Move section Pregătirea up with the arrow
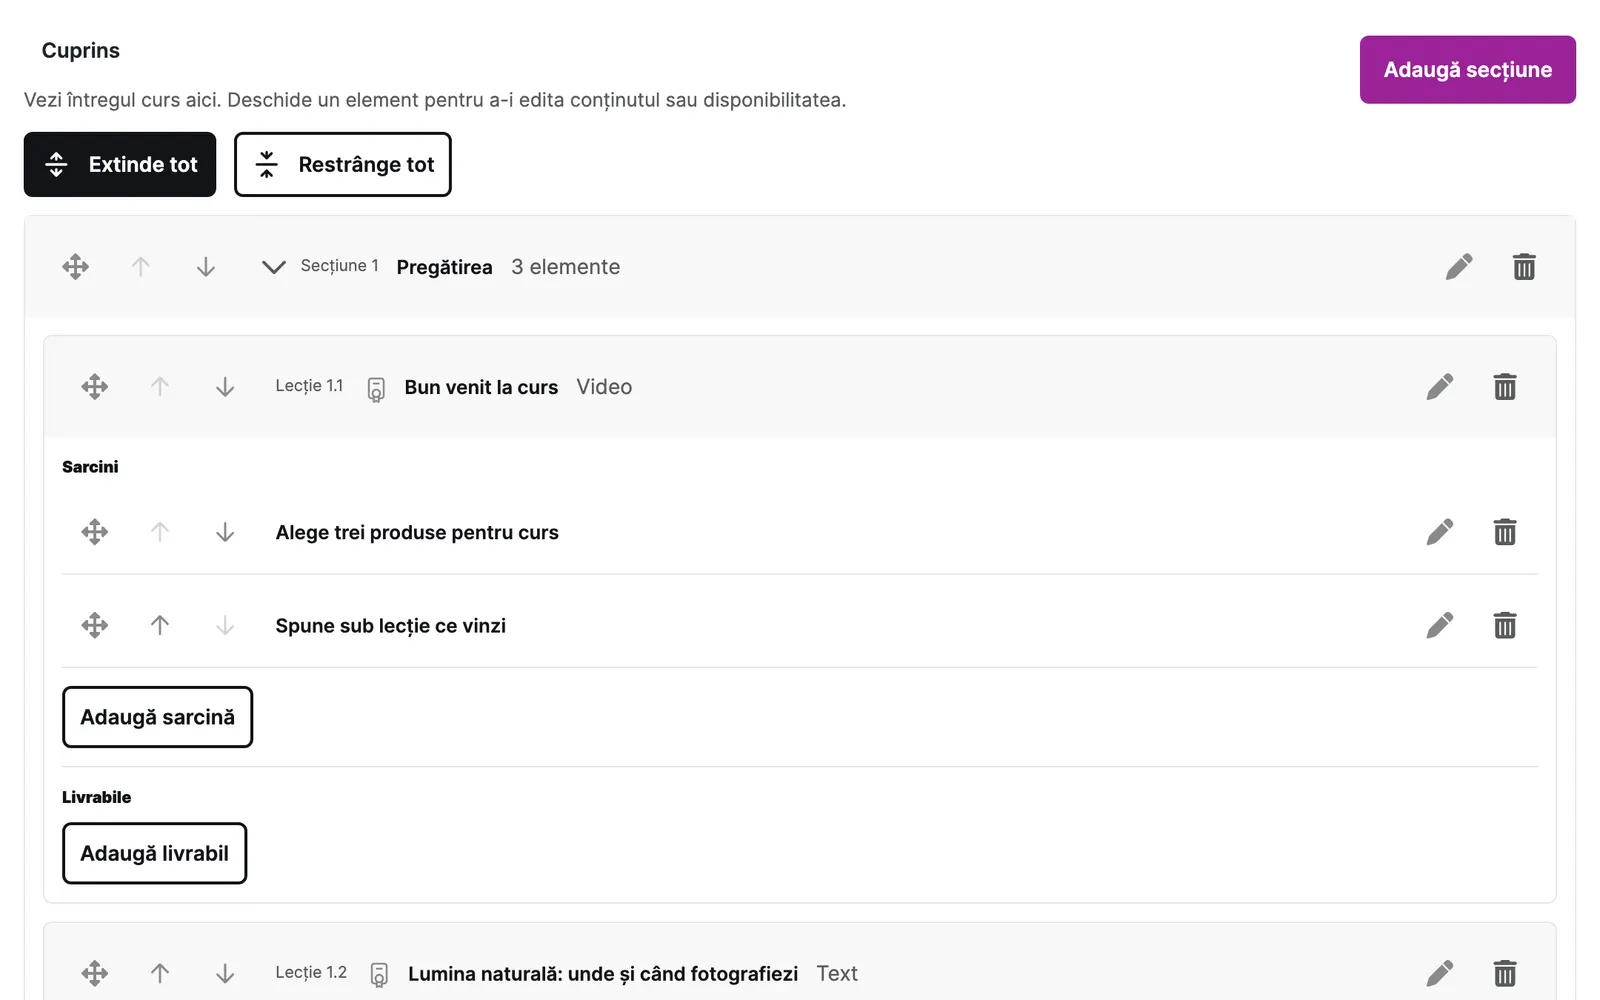 tap(141, 267)
